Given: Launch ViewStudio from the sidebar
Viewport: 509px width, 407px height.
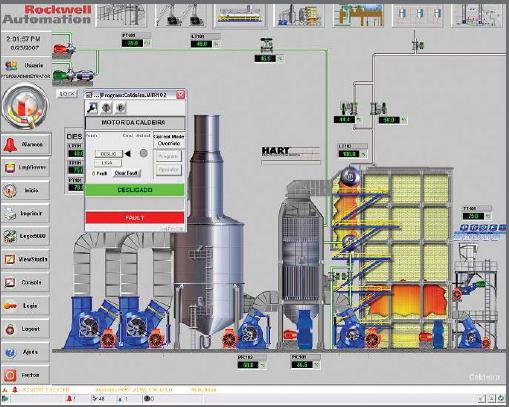Looking at the screenshot, I should point(26,259).
